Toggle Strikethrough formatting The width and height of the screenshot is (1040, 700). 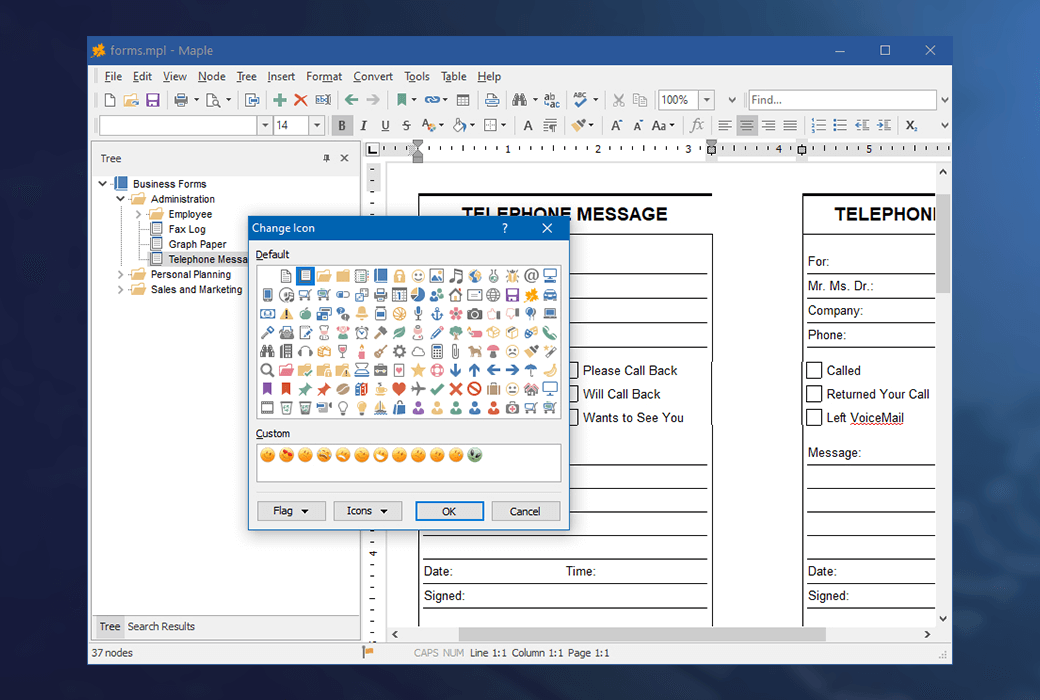point(407,125)
